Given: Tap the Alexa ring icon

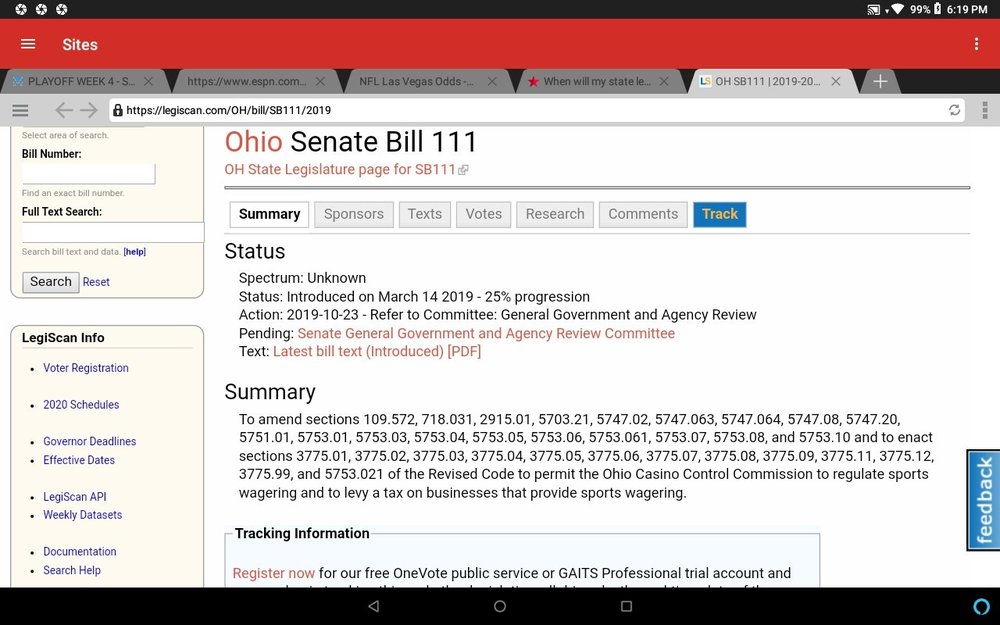Looking at the screenshot, I should tap(982, 606).
